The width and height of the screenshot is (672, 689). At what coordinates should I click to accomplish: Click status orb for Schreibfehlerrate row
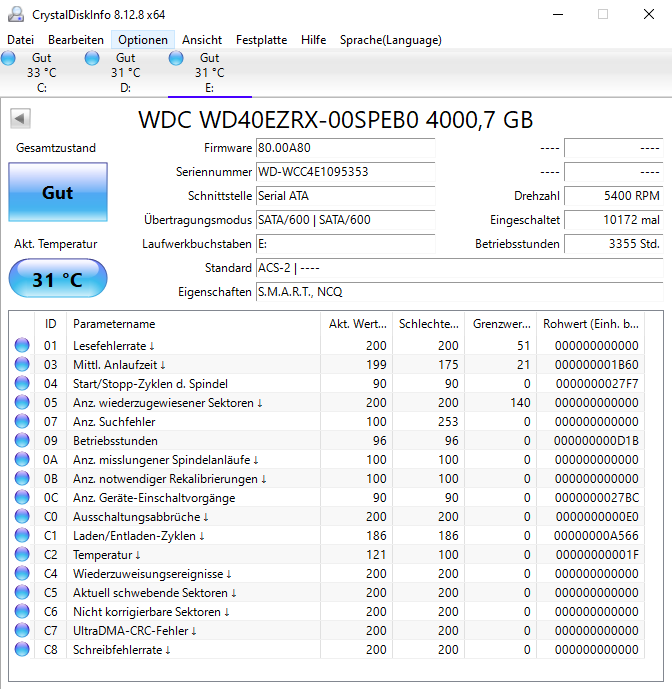tap(22, 649)
